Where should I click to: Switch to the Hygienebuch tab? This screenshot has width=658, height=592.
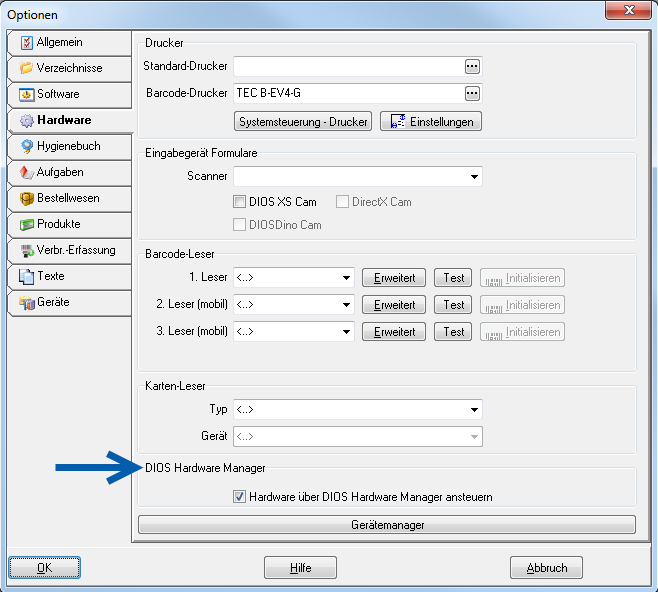click(x=70, y=146)
